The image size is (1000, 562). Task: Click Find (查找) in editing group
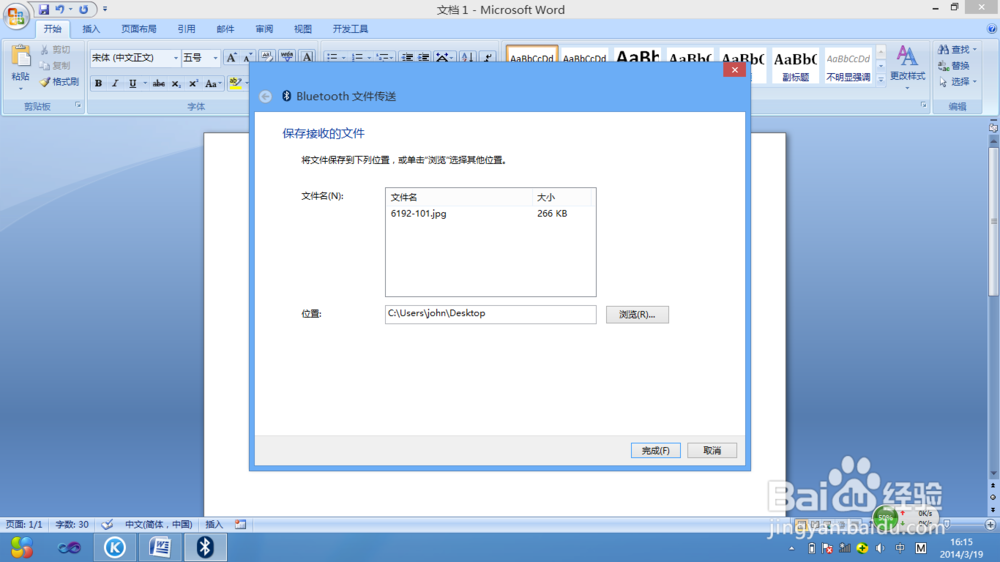pos(954,49)
